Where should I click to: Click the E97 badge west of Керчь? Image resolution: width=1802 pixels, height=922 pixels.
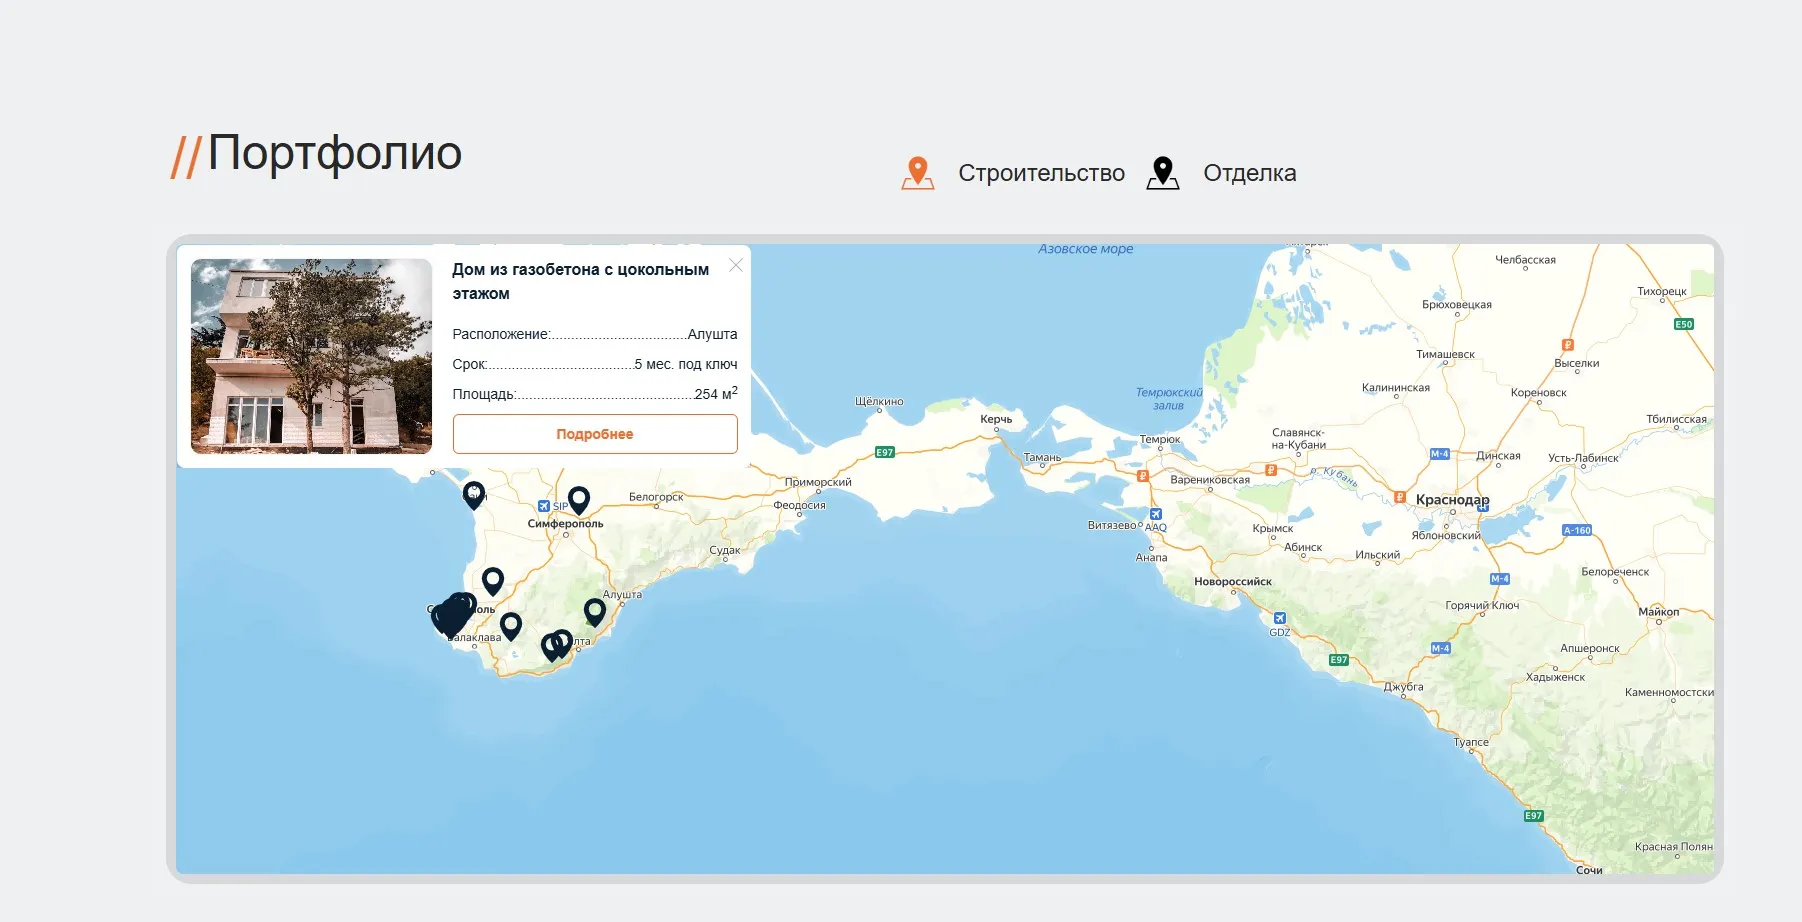click(x=885, y=452)
